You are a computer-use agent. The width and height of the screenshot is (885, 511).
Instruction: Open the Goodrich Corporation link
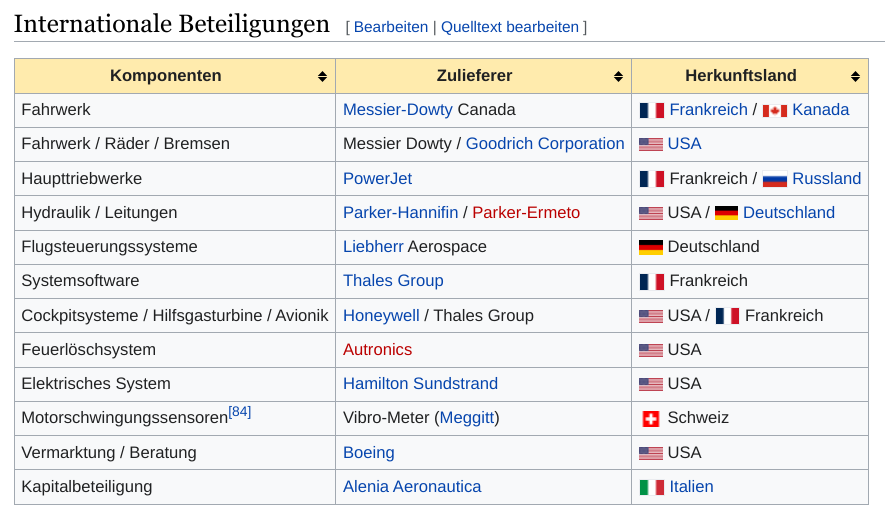(x=544, y=144)
